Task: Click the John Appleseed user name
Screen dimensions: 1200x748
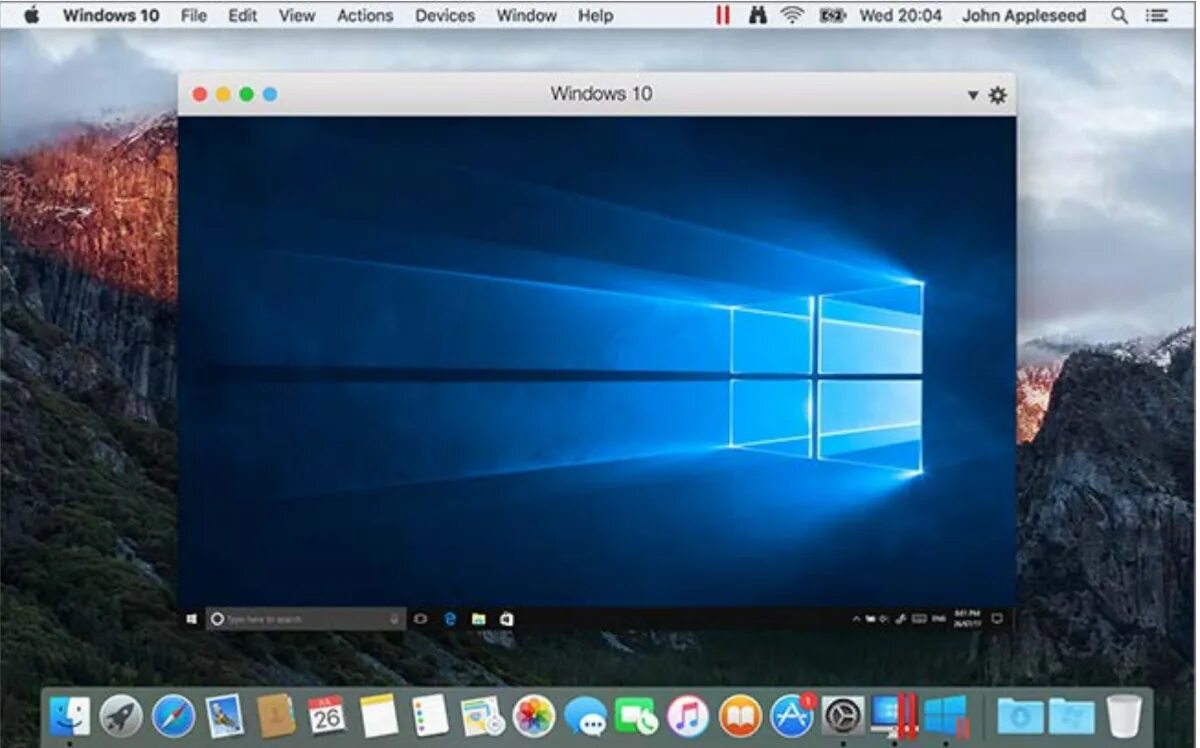Action: pyautogui.click(x=1024, y=15)
